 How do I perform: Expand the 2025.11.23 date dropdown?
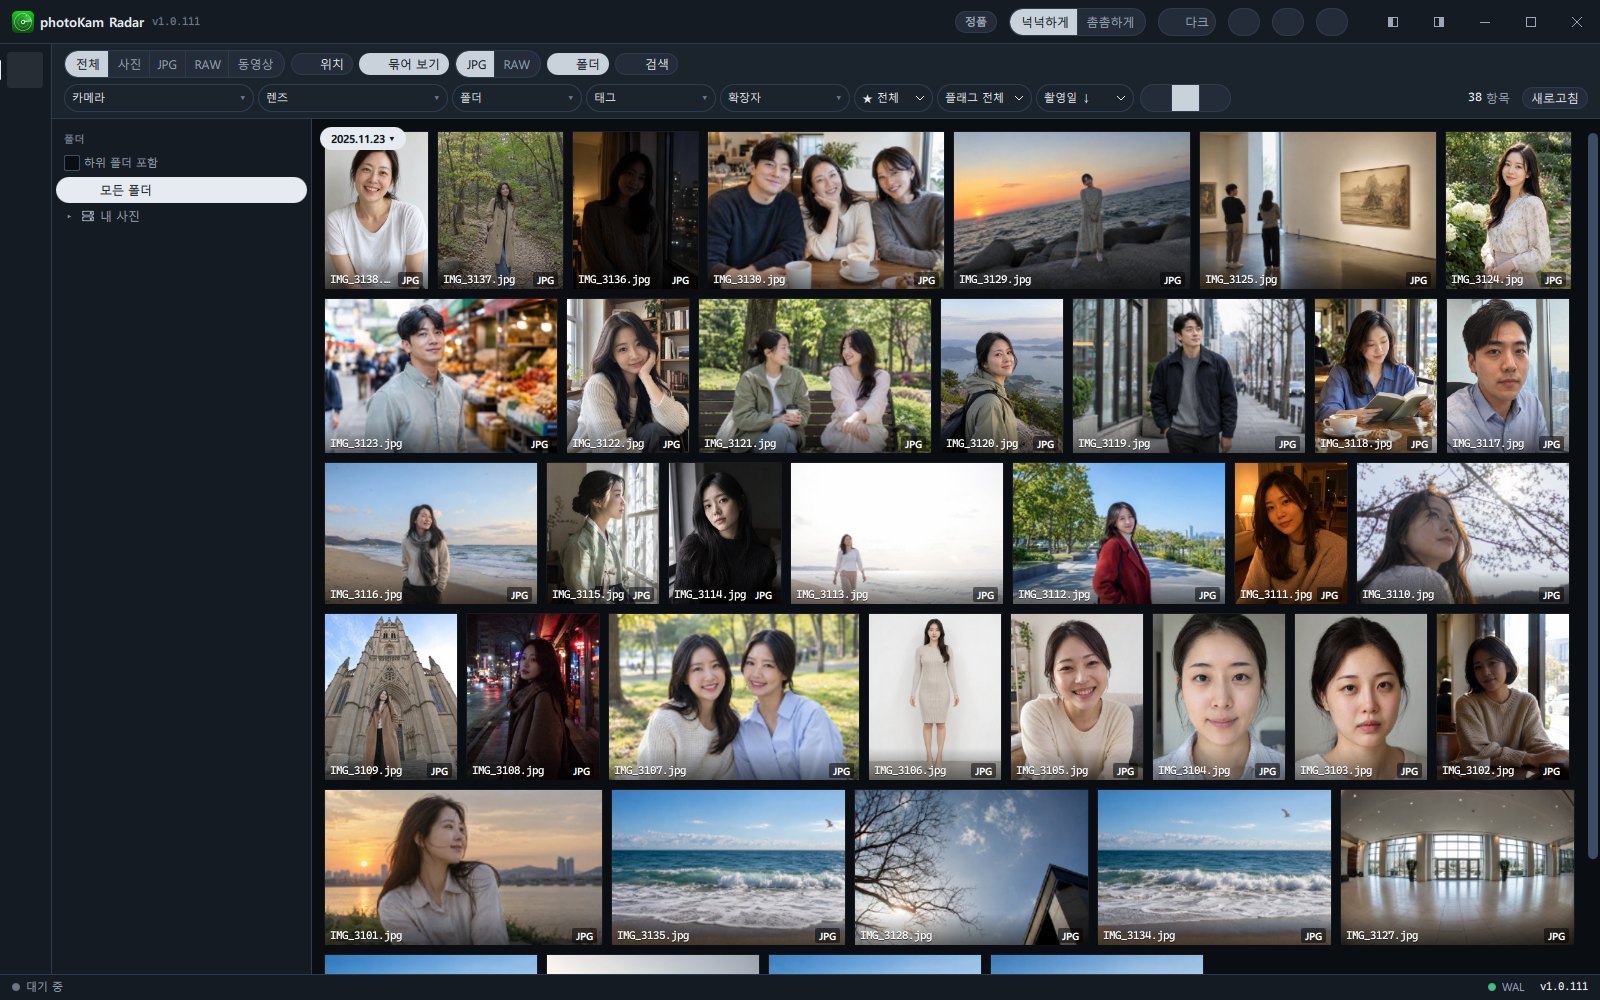tap(363, 139)
